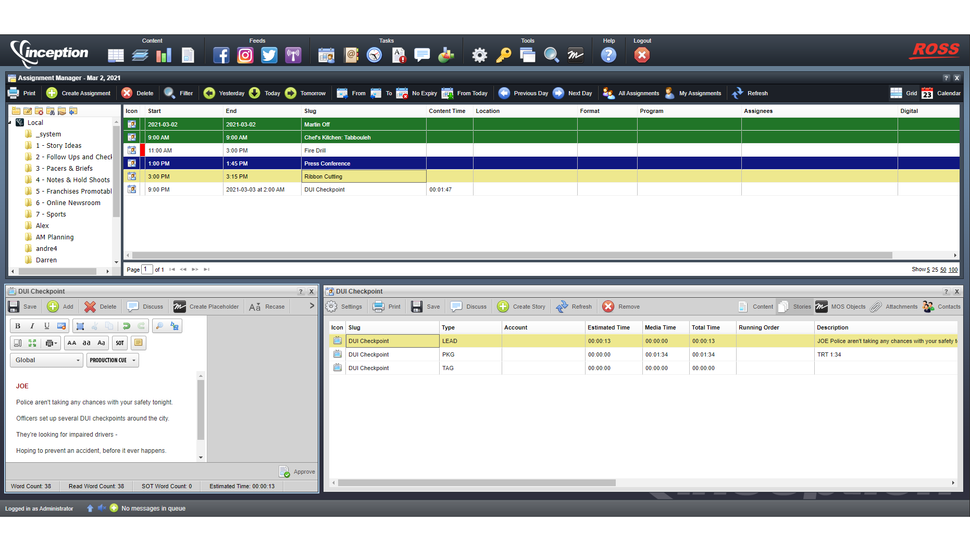Open the Help question mark icon
Screen dimensions: 970x546
click(609, 55)
